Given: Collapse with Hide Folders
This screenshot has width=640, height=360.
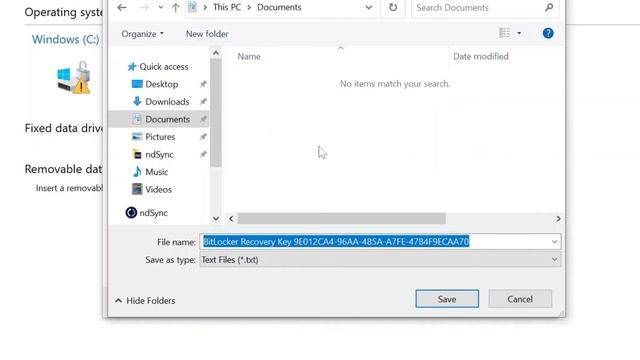Looking at the screenshot, I should pos(145,301).
